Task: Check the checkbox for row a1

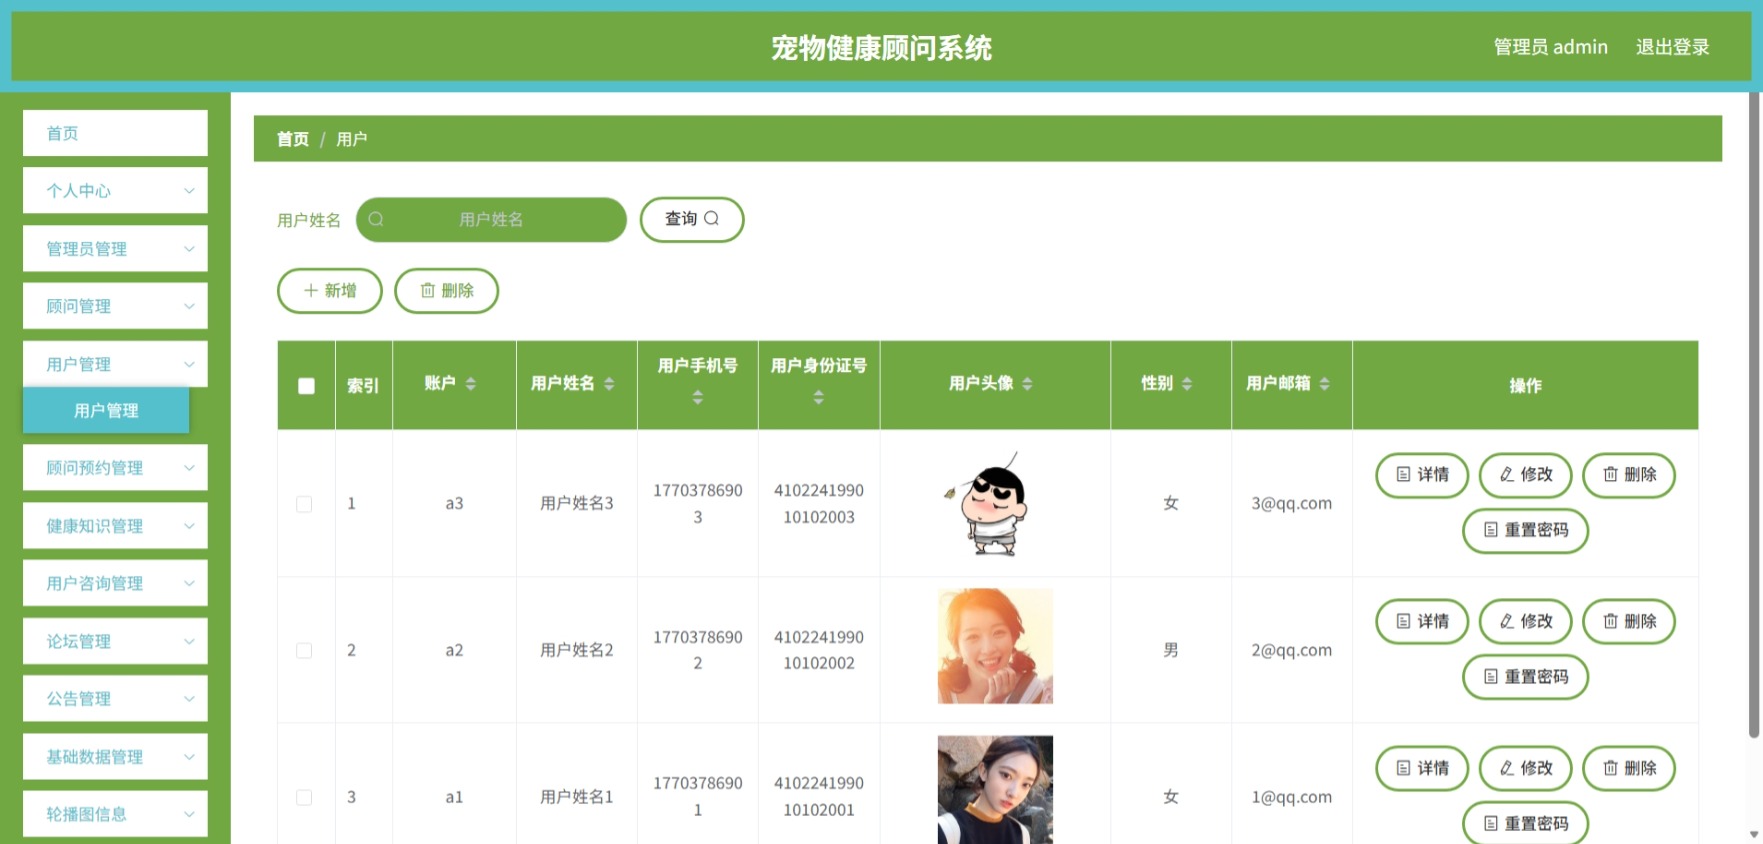Action: pyautogui.click(x=304, y=798)
